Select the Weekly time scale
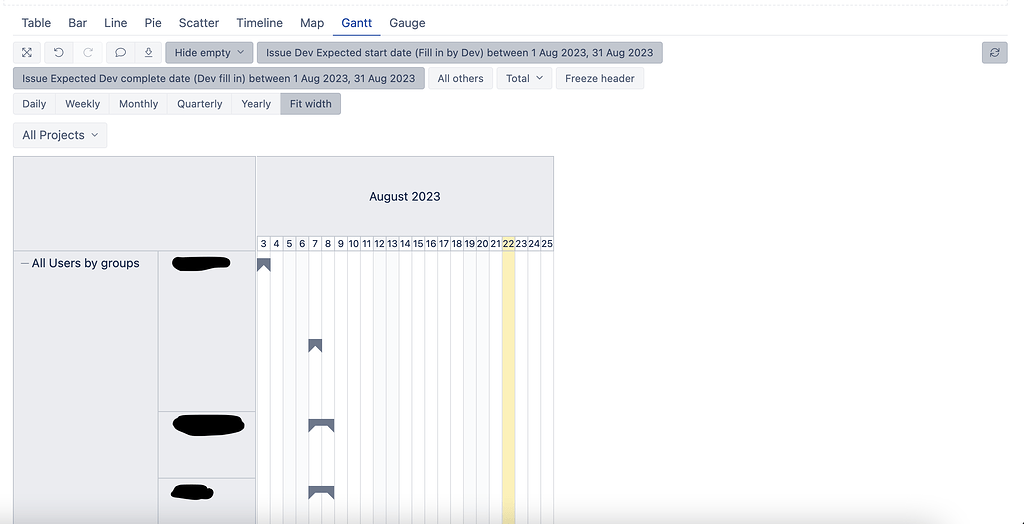 point(82,104)
